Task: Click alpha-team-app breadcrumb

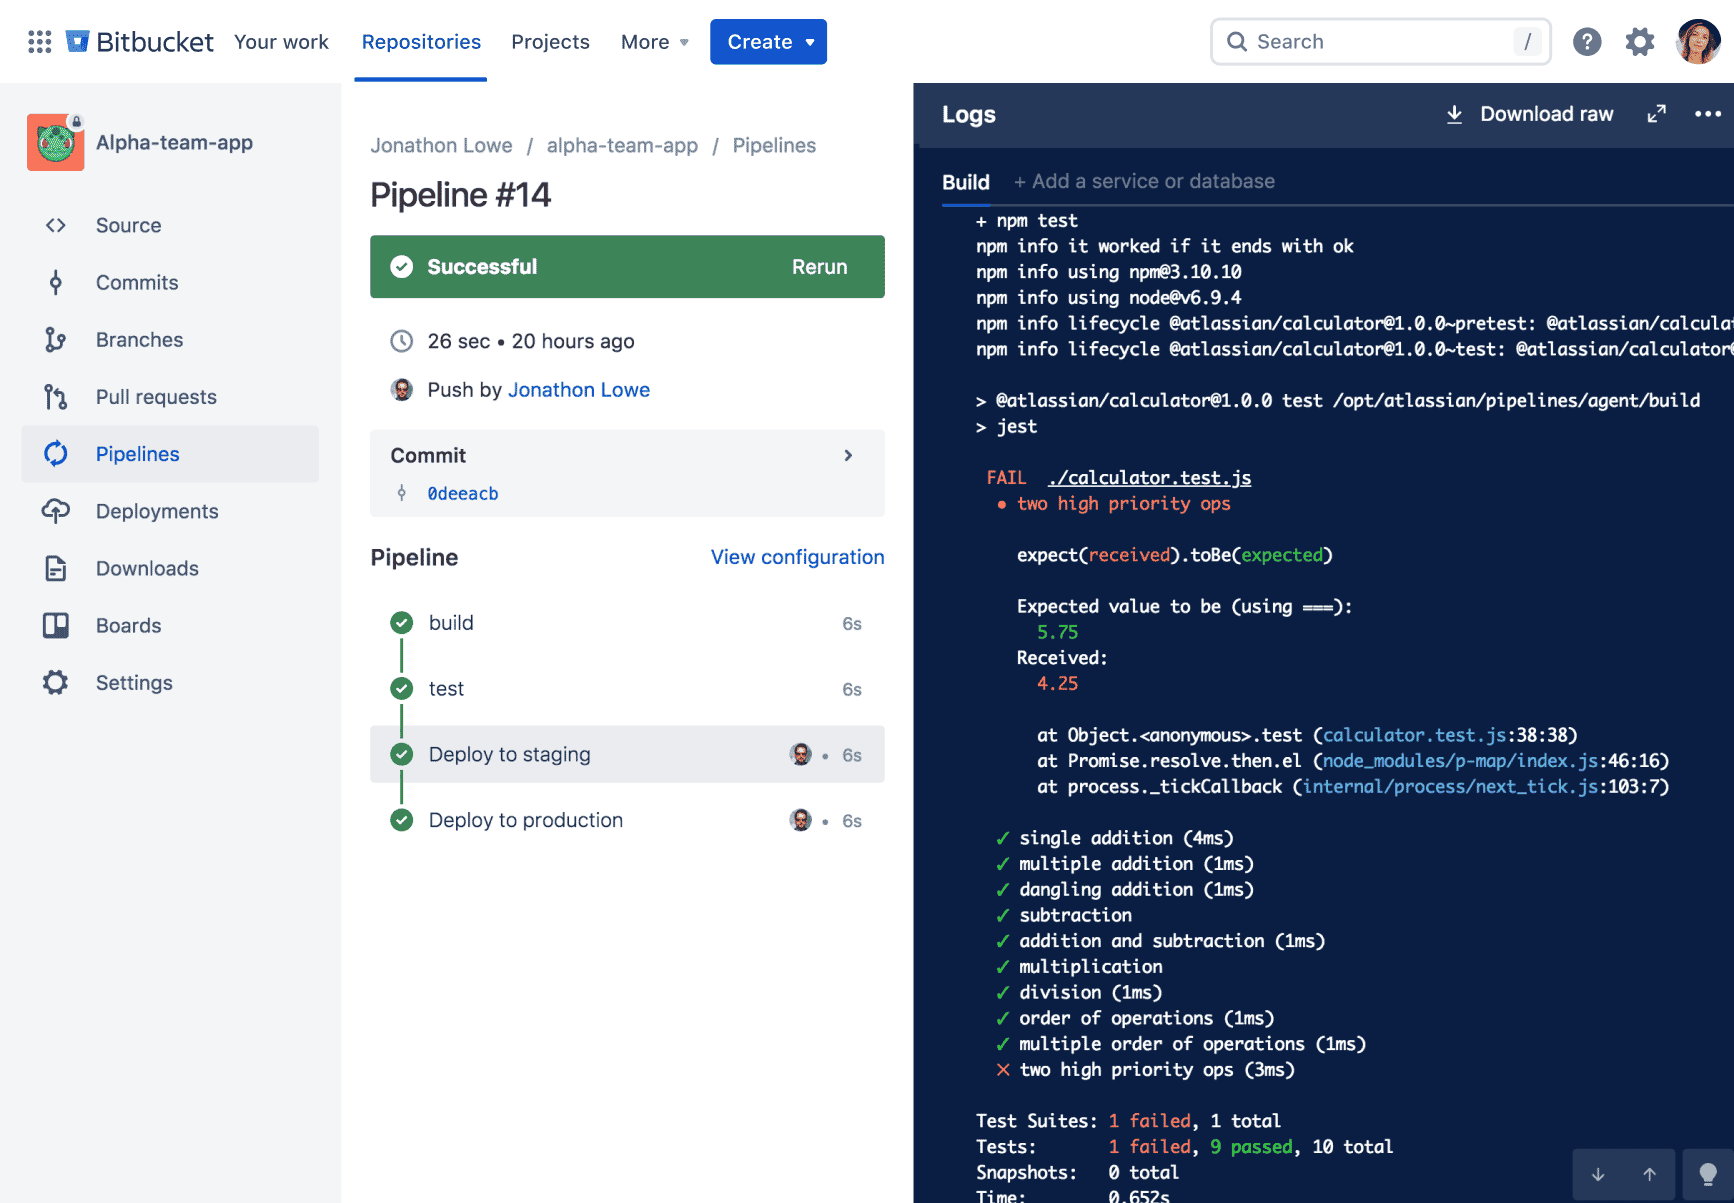Action: 622,146
